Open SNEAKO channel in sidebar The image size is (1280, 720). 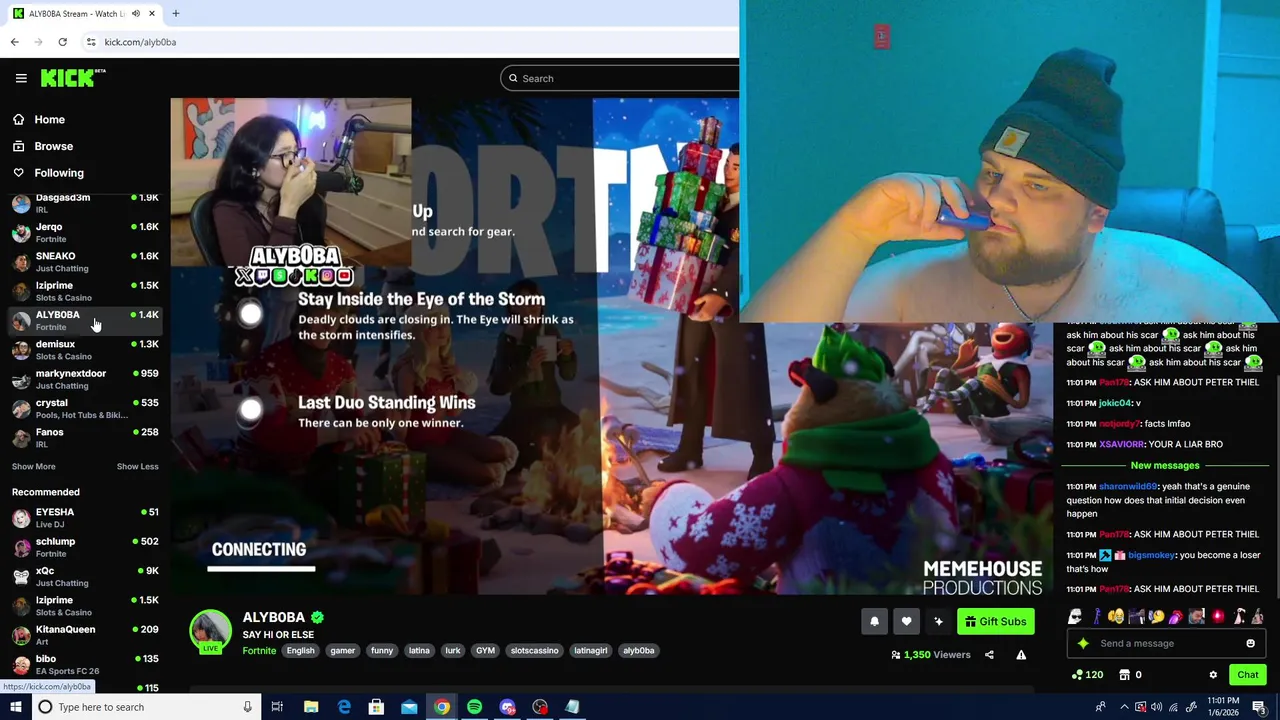click(85, 262)
